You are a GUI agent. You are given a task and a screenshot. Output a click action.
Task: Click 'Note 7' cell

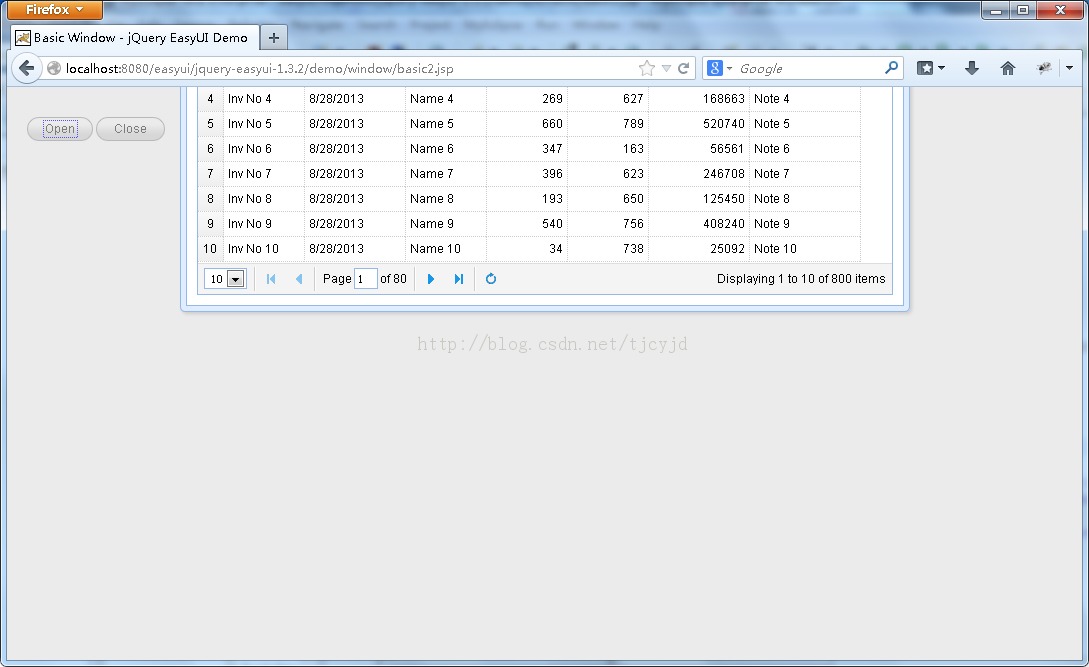(805, 174)
